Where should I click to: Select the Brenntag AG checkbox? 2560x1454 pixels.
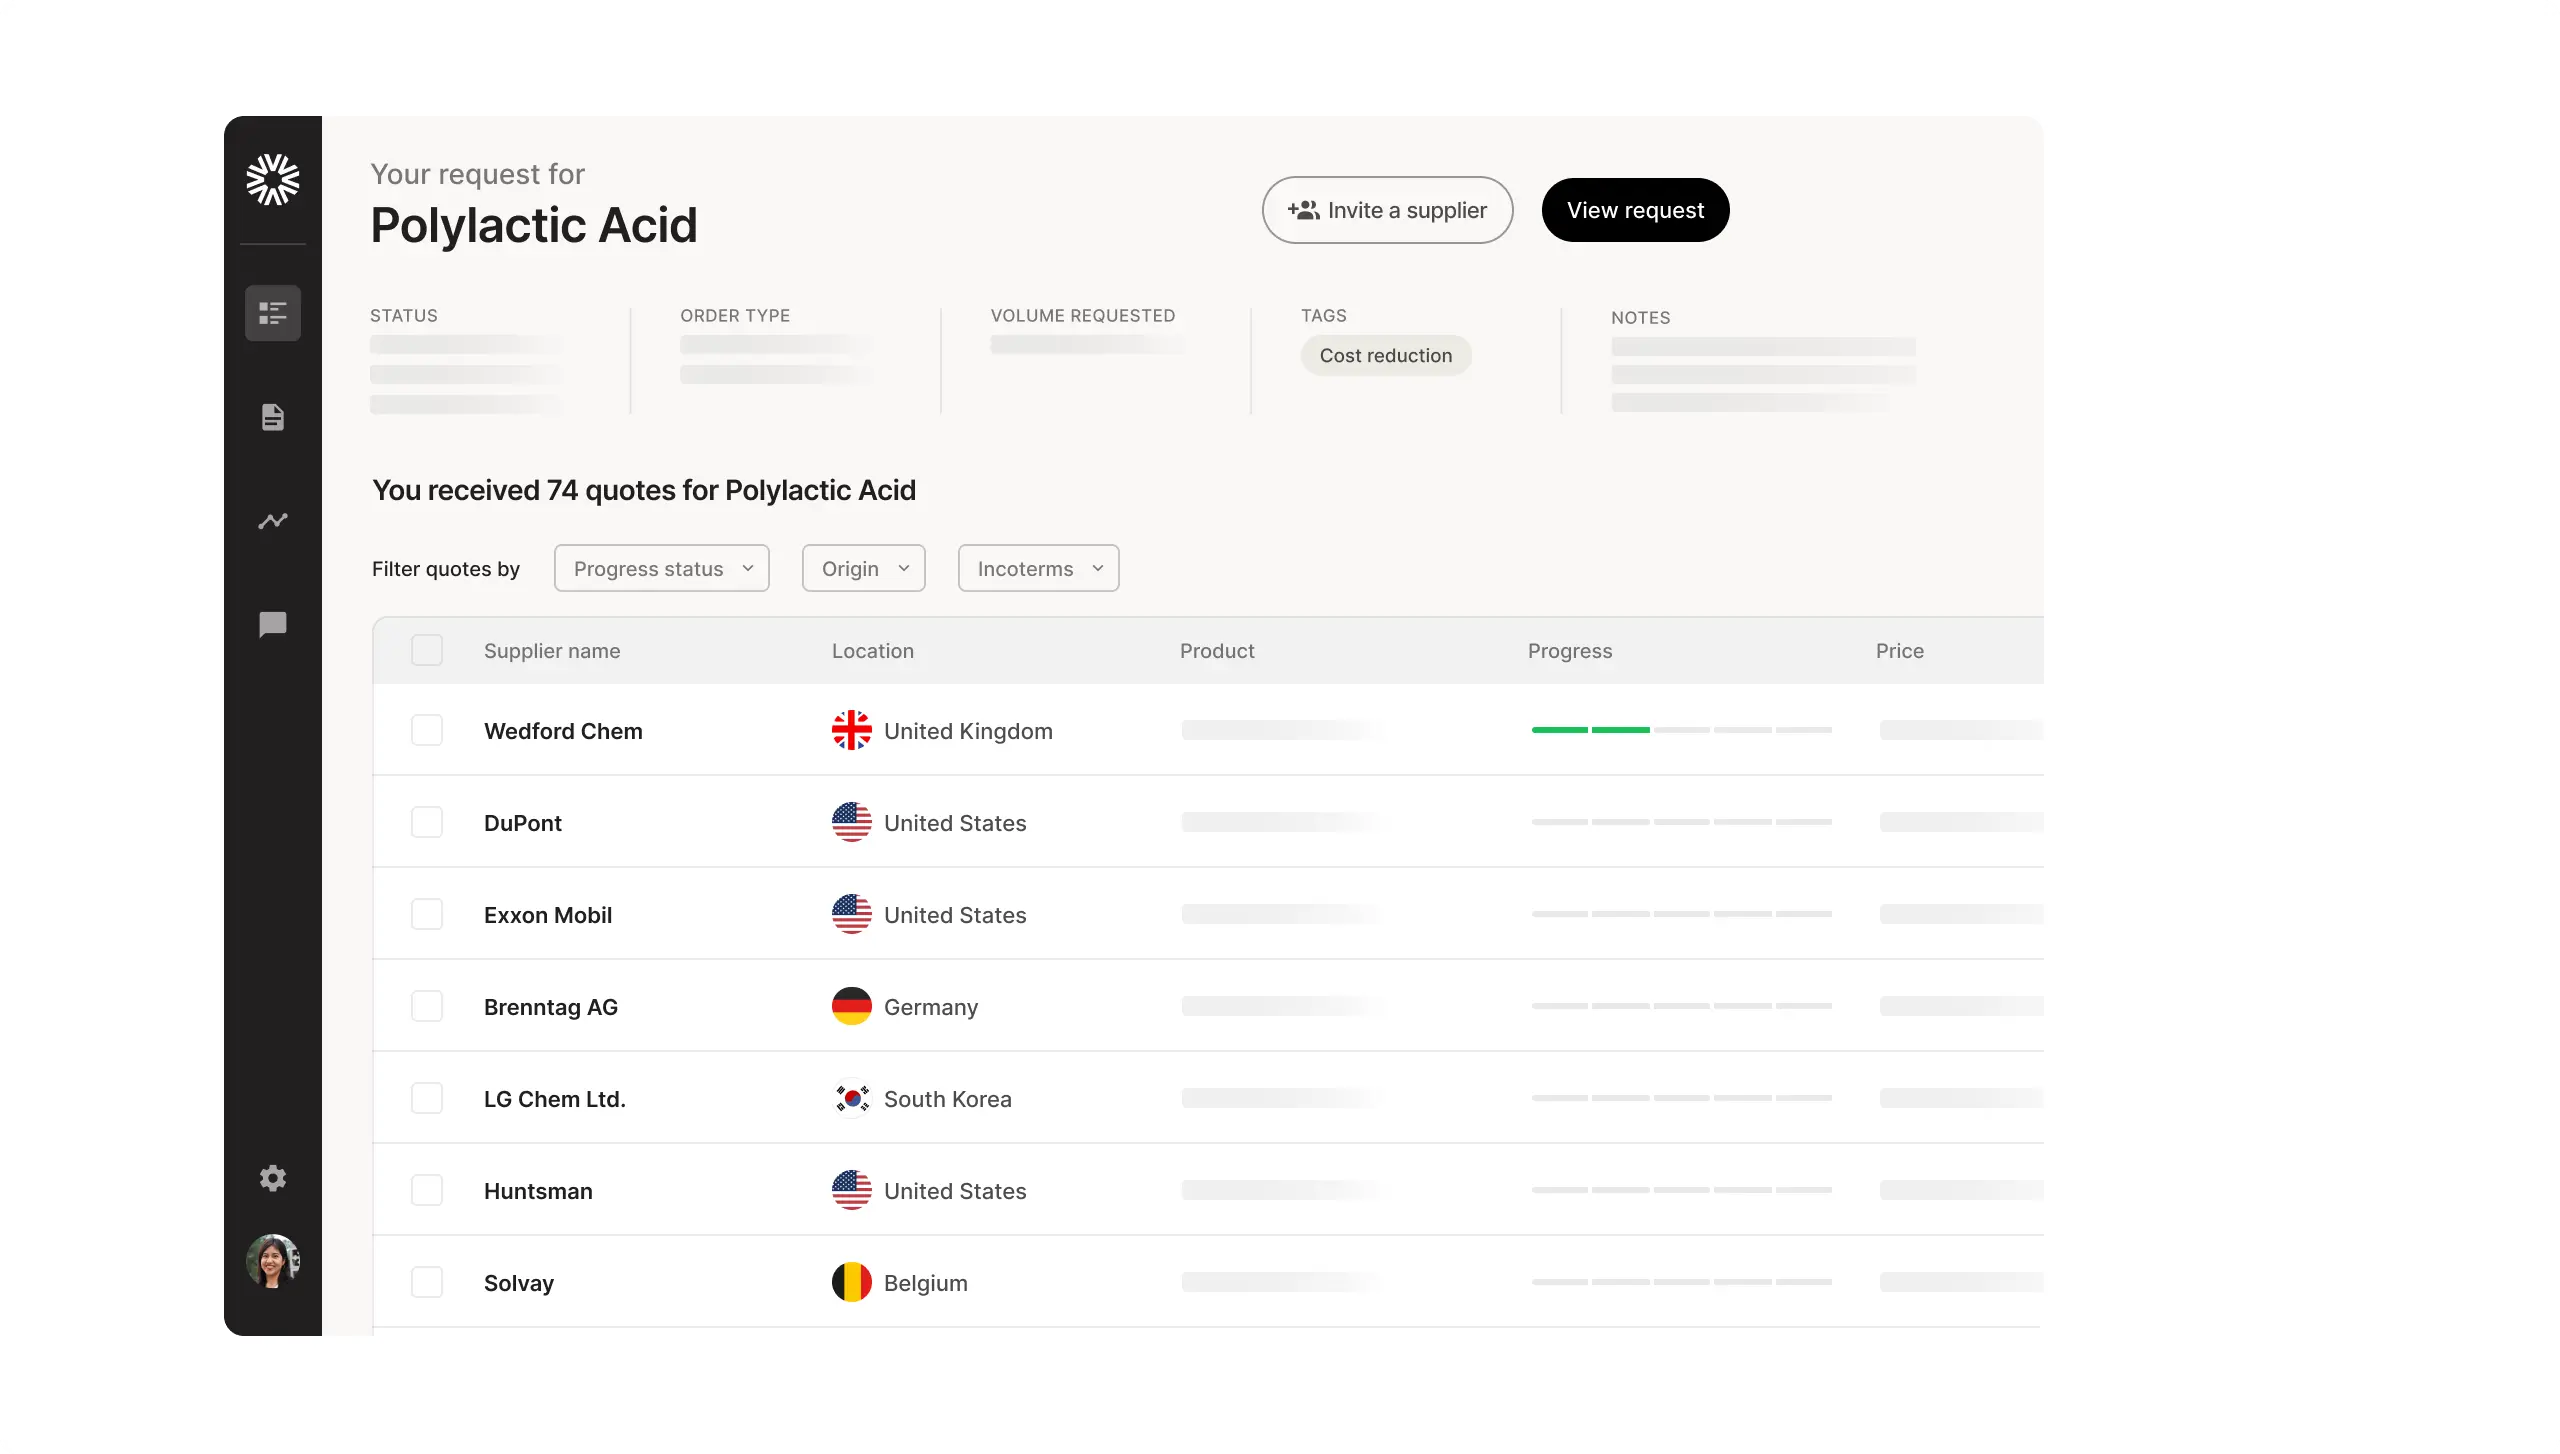click(x=427, y=1006)
